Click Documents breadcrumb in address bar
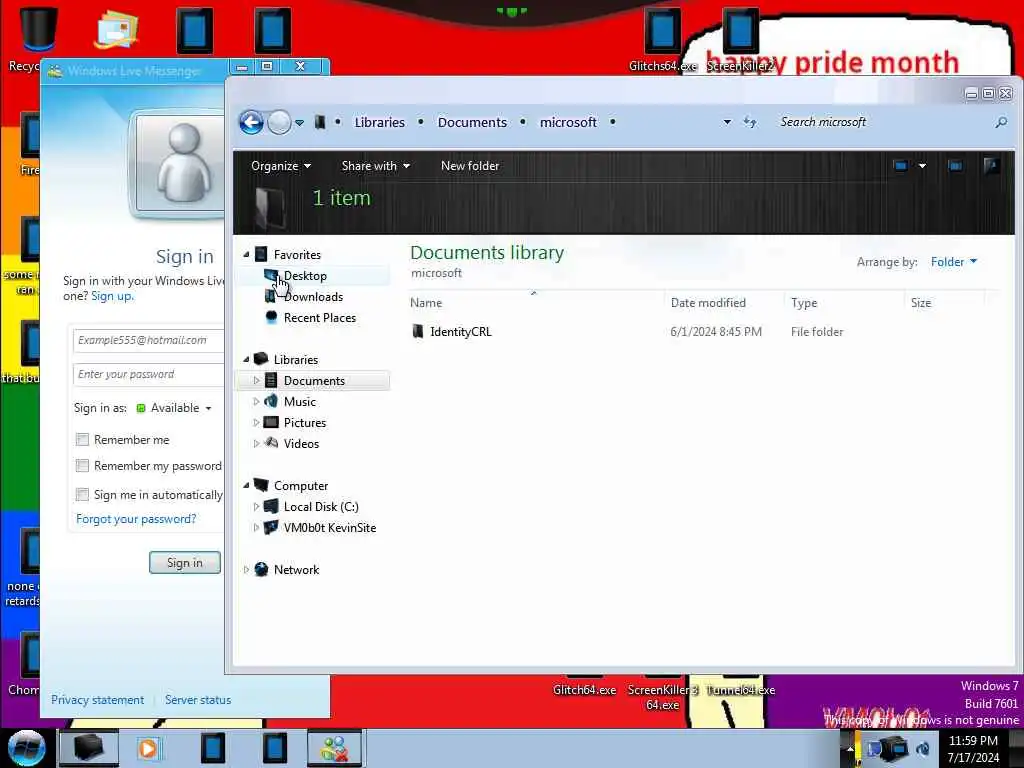The image size is (1024, 768). [472, 122]
